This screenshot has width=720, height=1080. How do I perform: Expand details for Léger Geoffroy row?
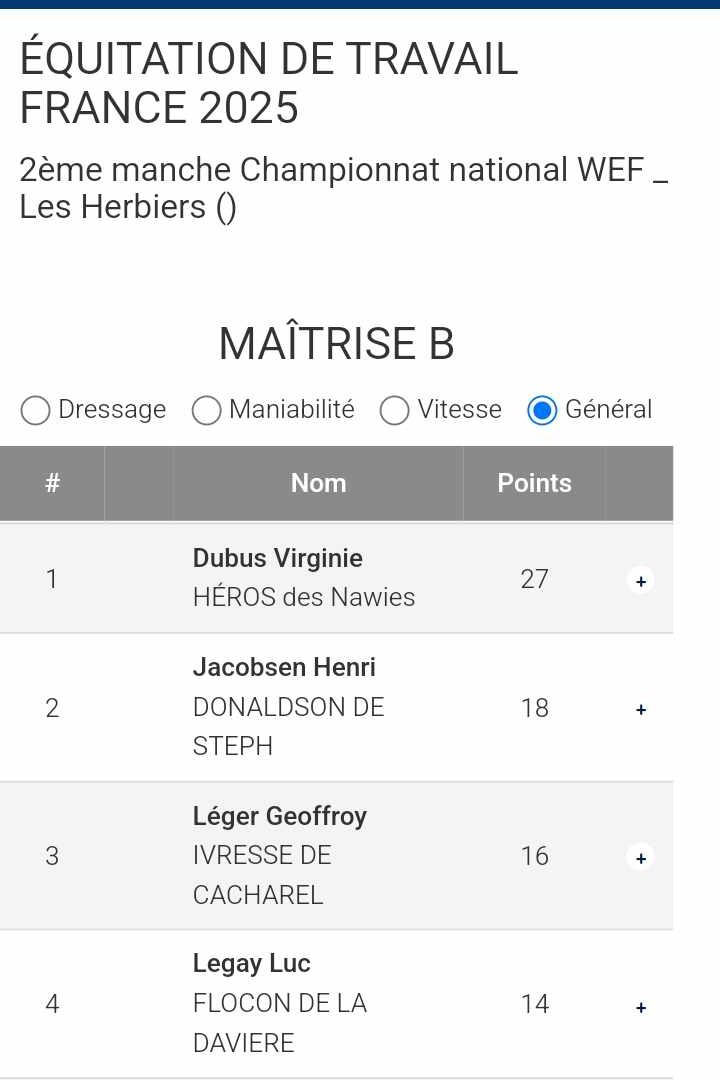pos(641,858)
